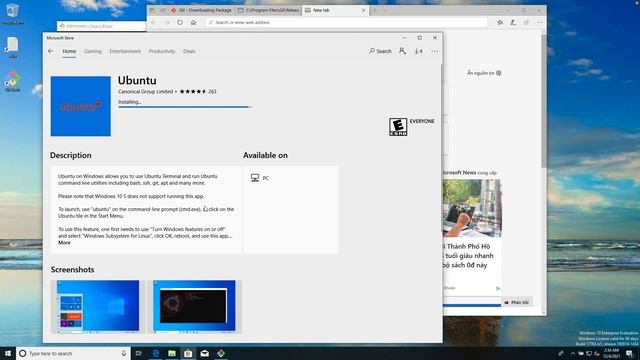640x360 pixels.
Task: Close the New tab in Edge
Action: [364, 10]
